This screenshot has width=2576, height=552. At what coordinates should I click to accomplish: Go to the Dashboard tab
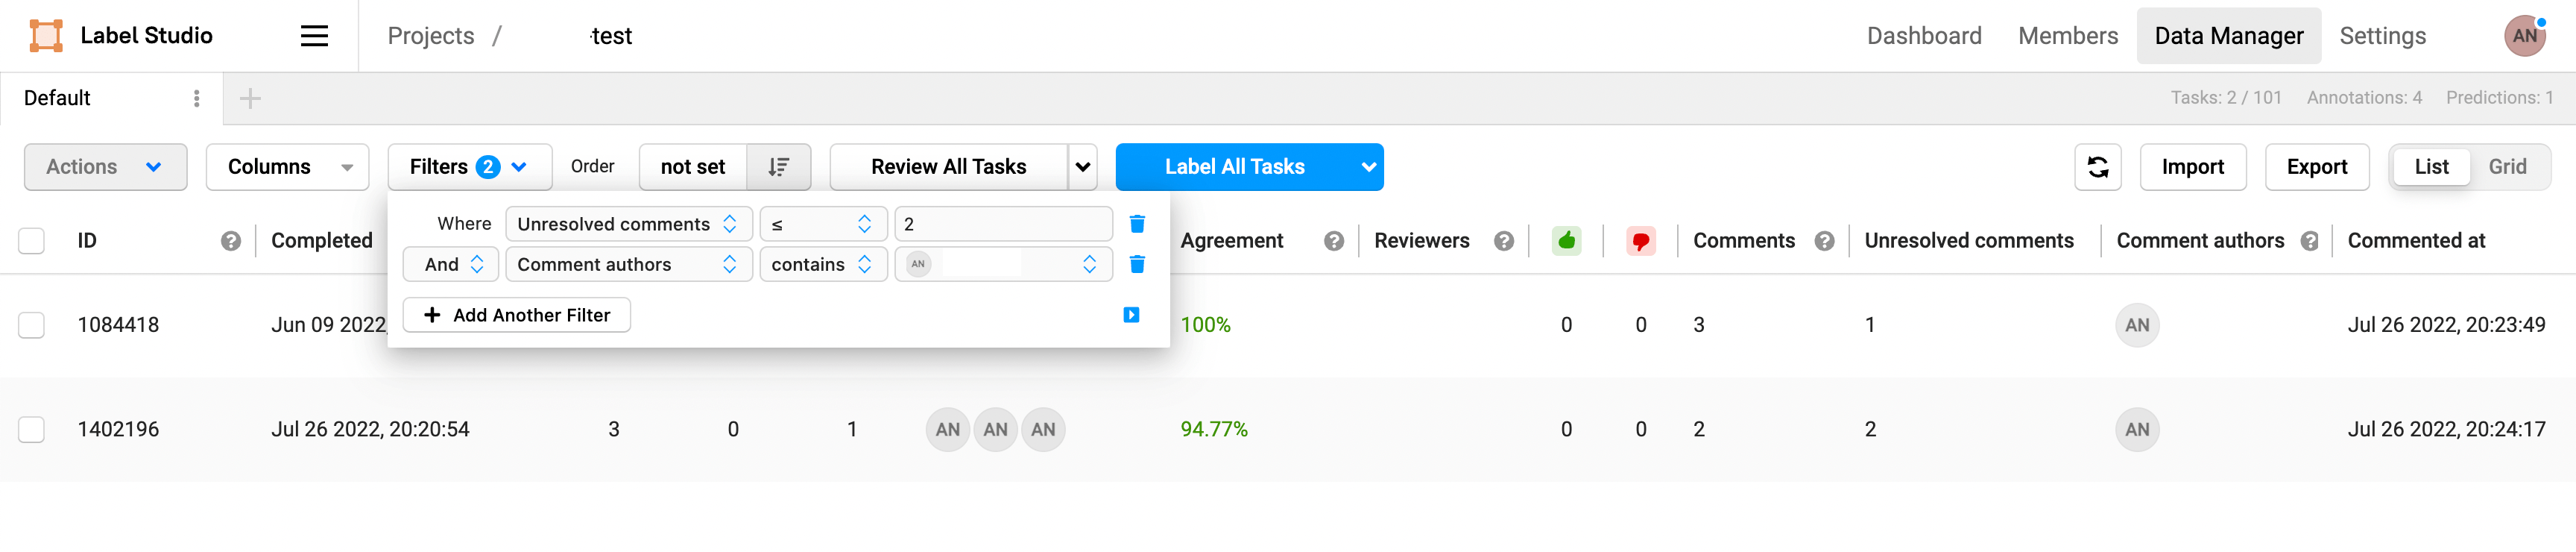(1923, 36)
